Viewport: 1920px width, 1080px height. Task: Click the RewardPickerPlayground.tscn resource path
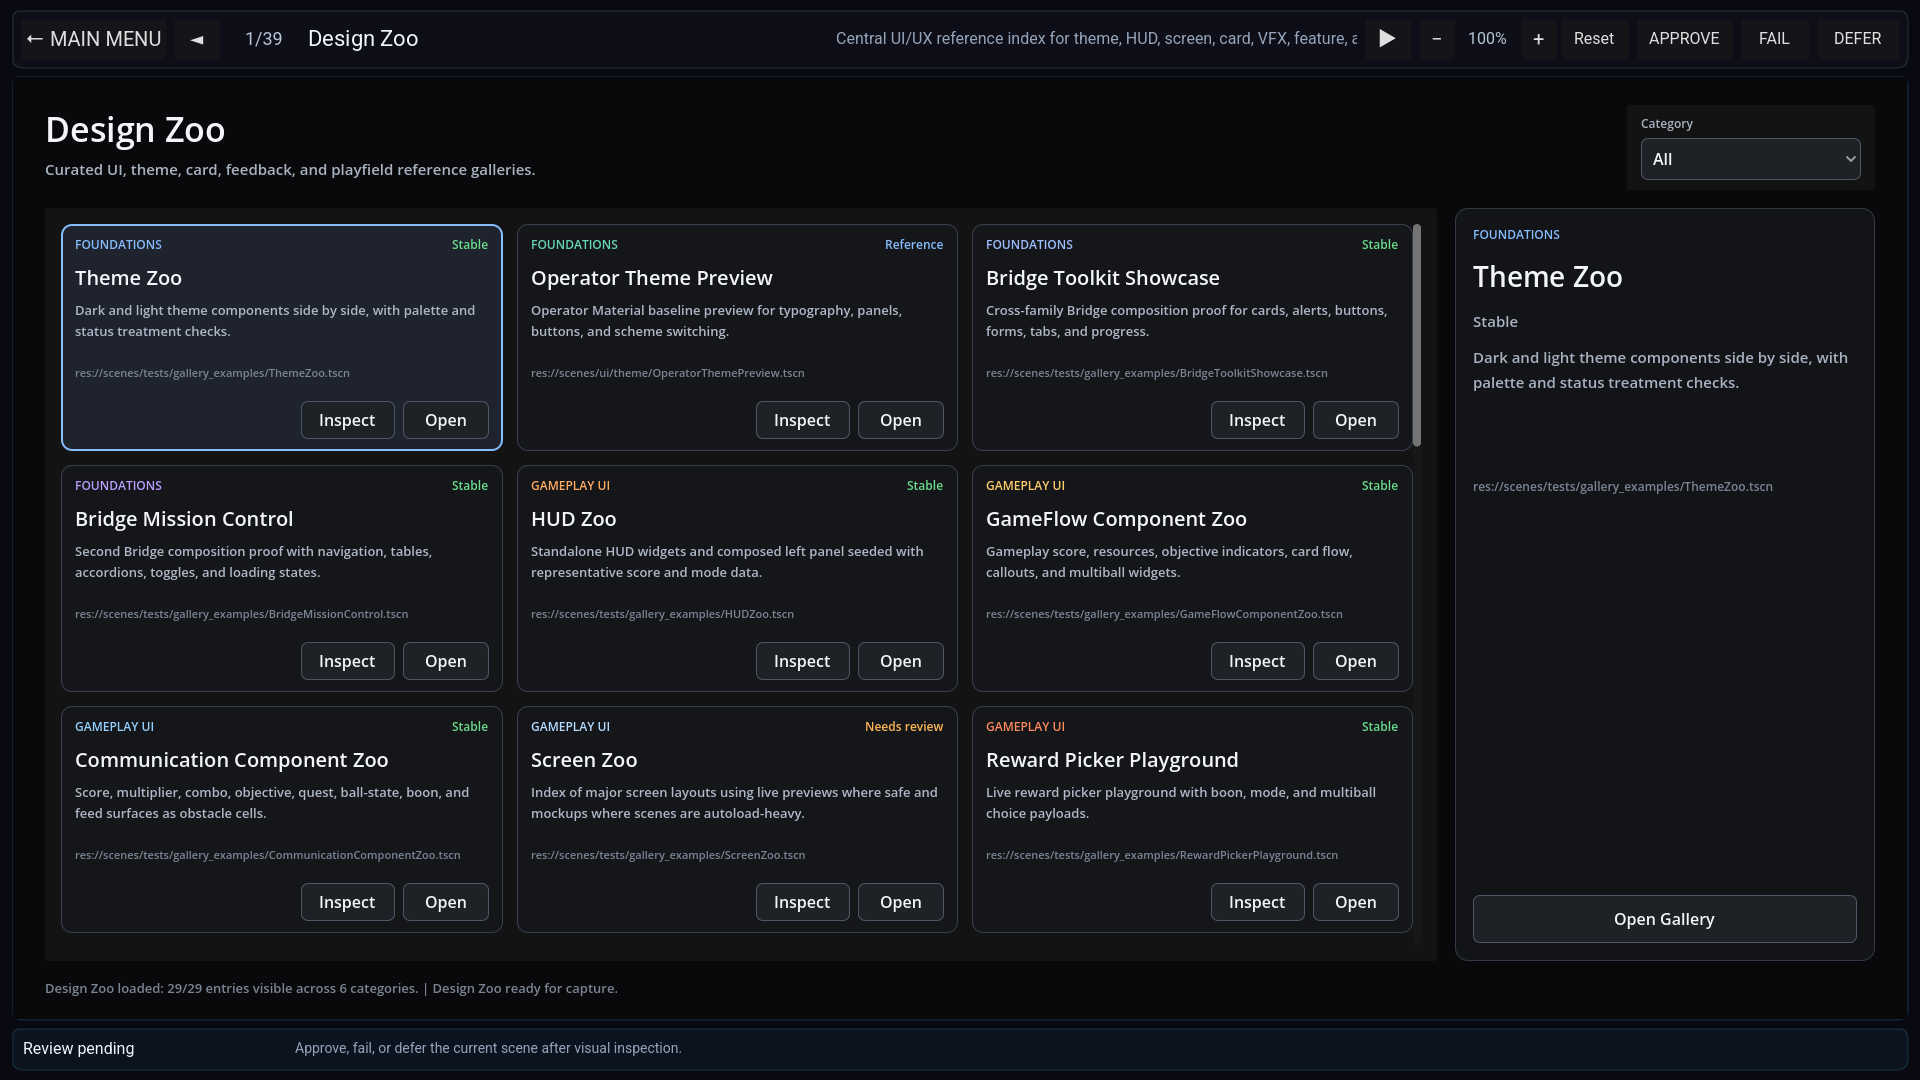[x=1161, y=855]
